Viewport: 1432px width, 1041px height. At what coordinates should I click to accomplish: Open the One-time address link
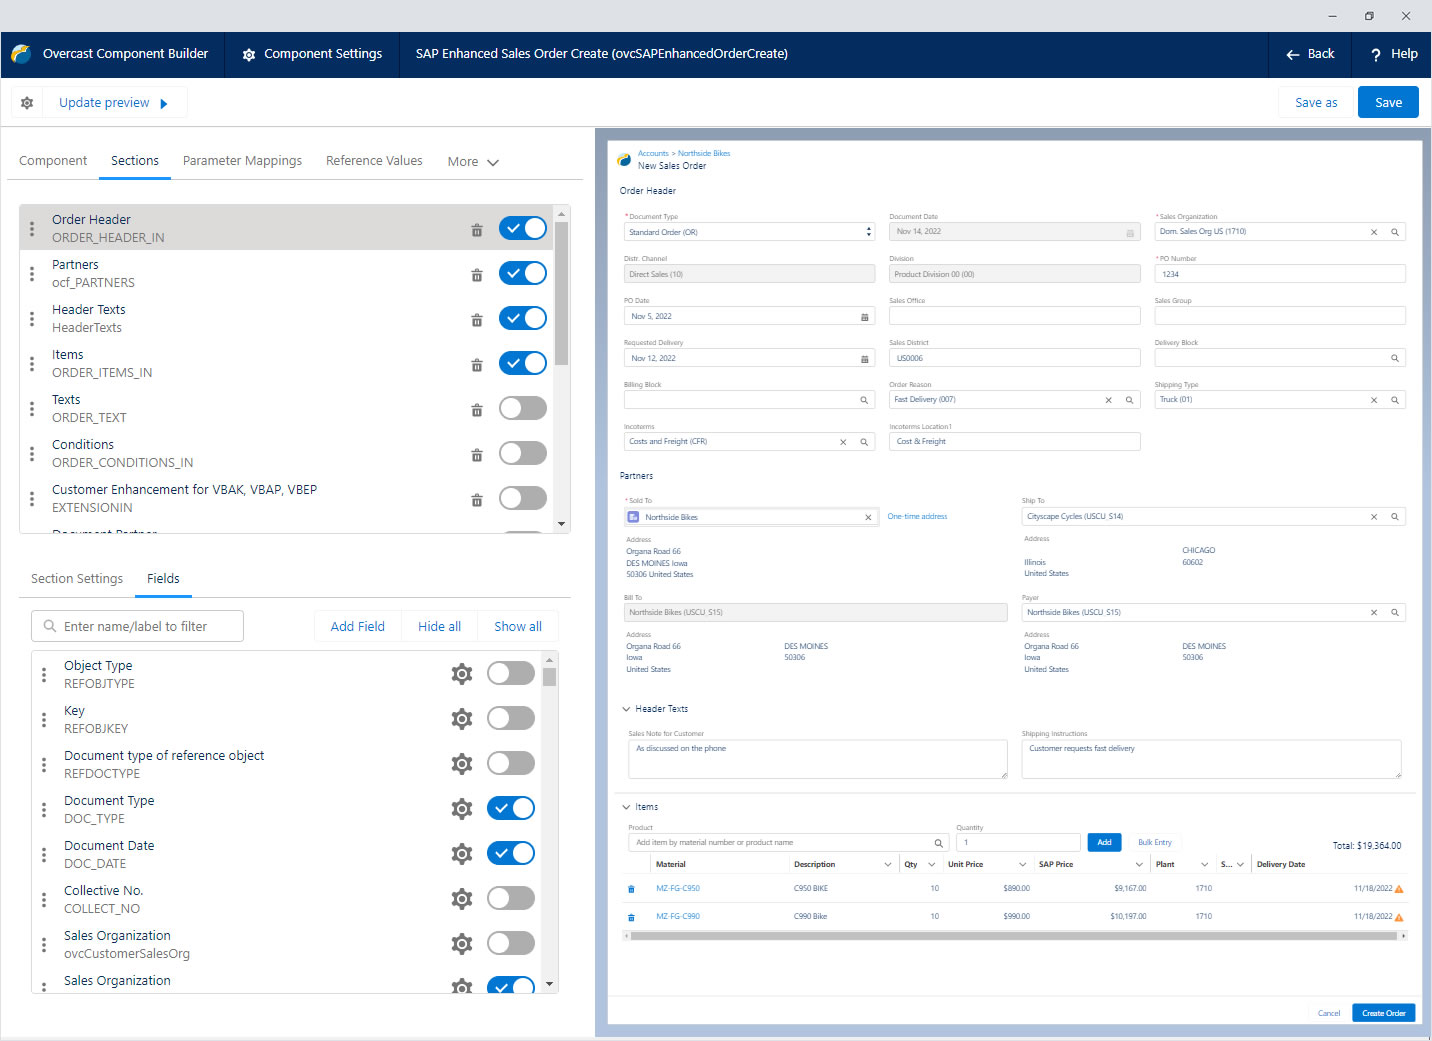pos(917,517)
